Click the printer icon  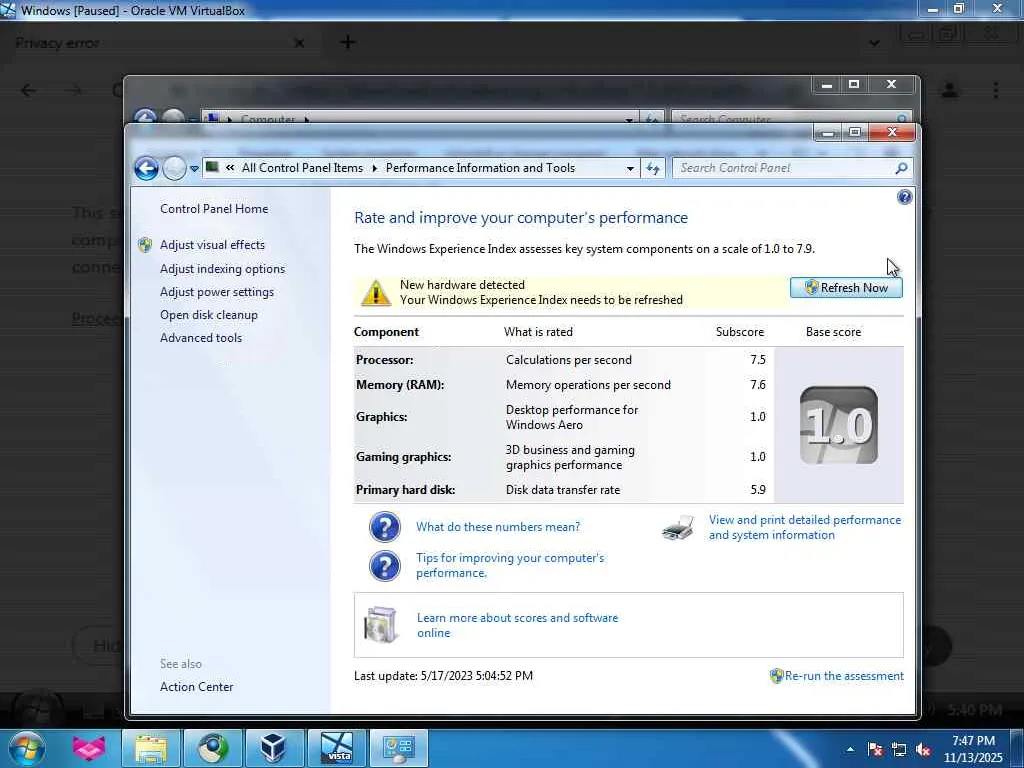[678, 528]
